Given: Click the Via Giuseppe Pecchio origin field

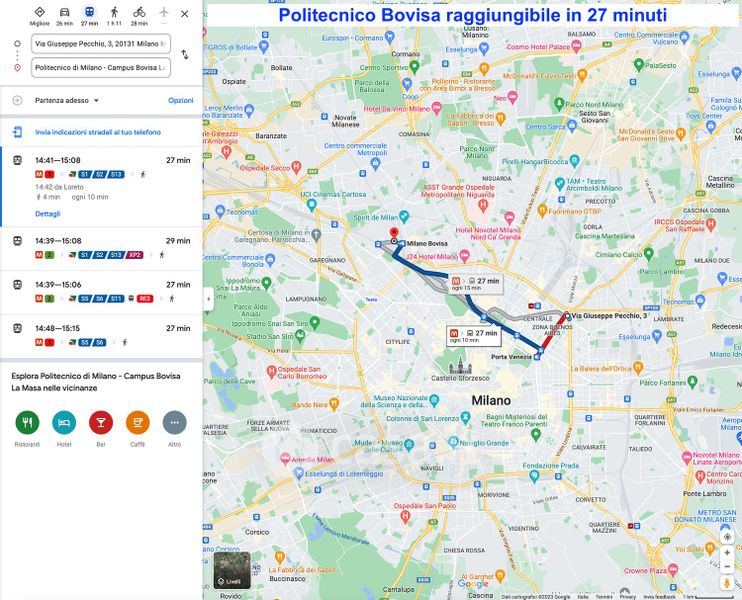Looking at the screenshot, I should click(x=100, y=44).
